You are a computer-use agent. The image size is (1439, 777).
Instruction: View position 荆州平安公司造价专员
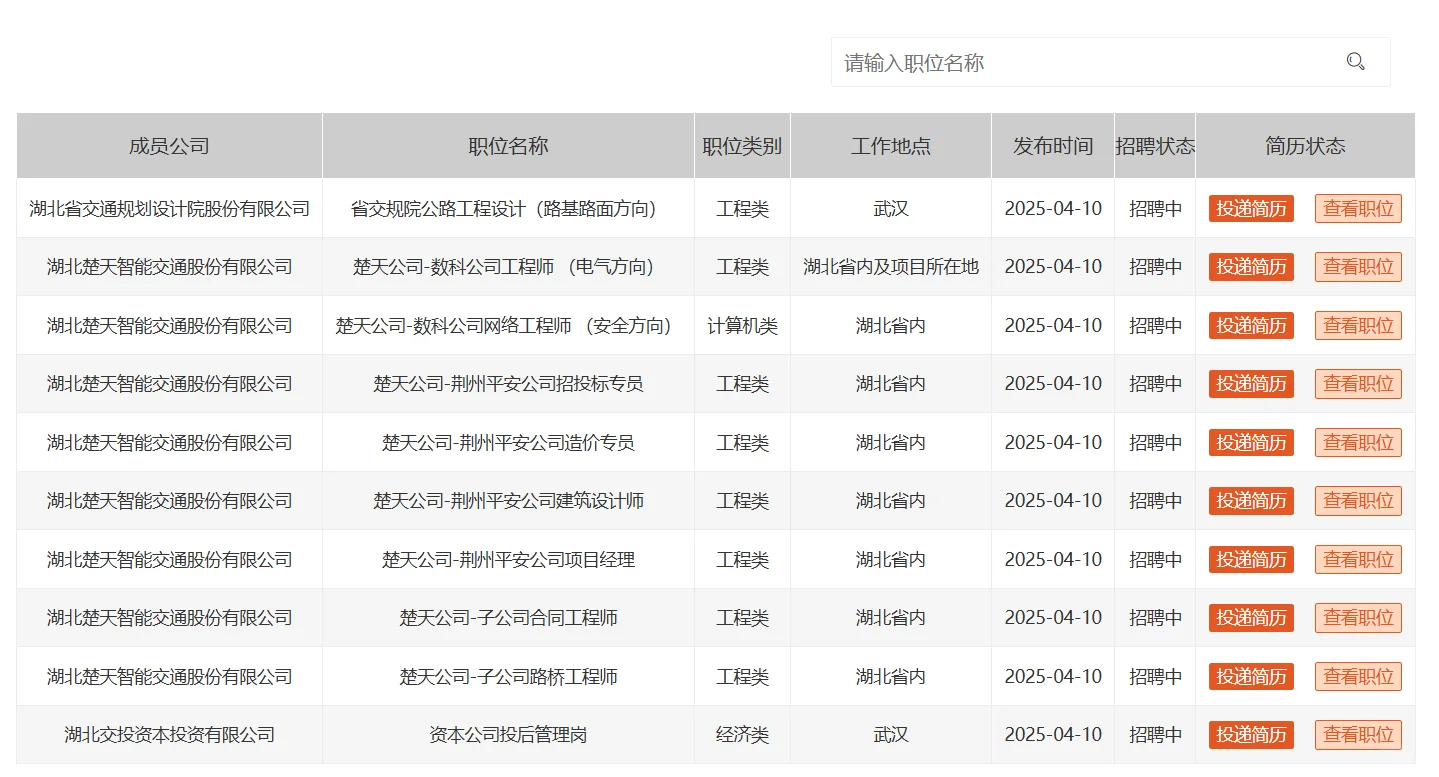coord(1358,442)
